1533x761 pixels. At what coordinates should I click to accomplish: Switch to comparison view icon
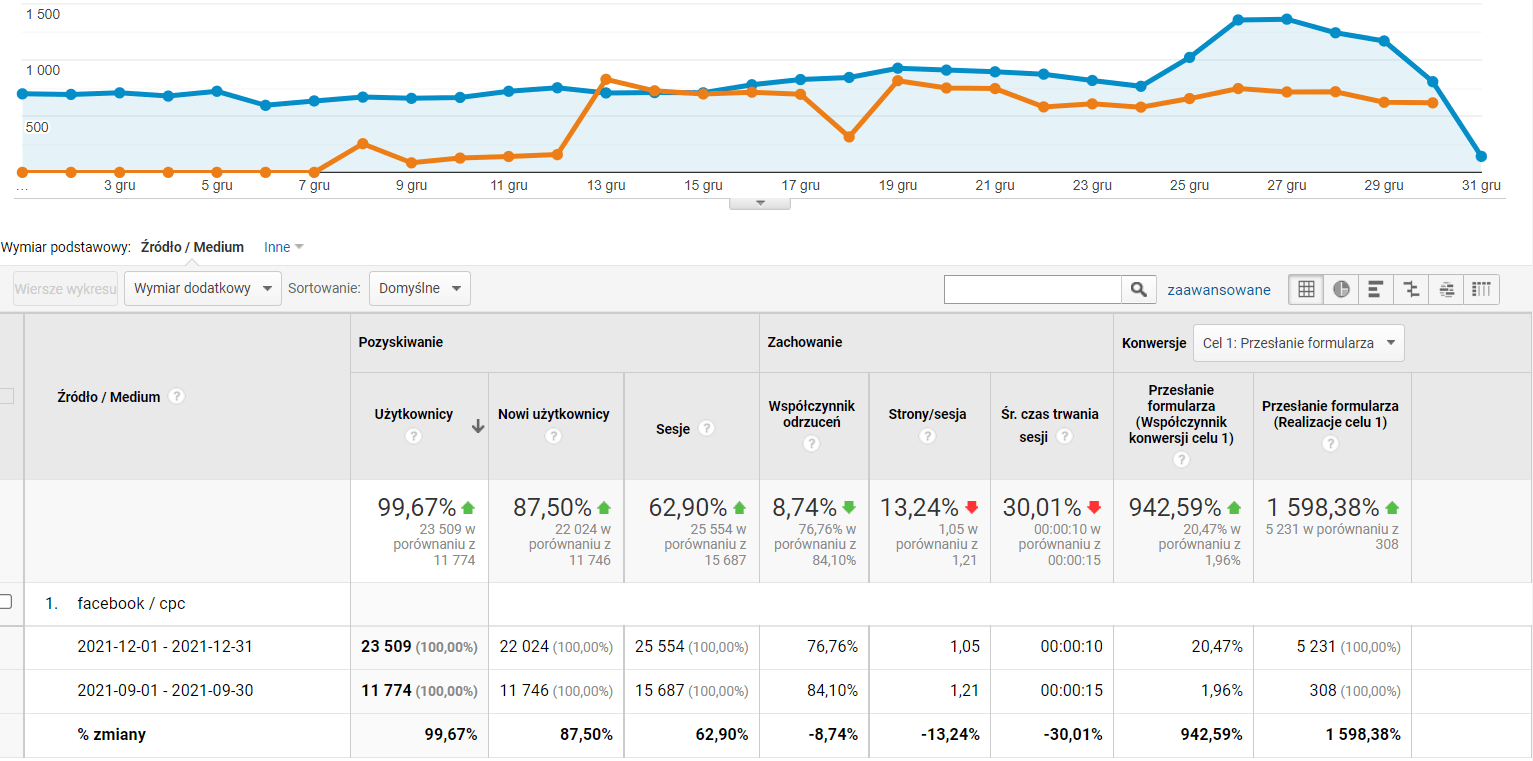pyautogui.click(x=1411, y=289)
